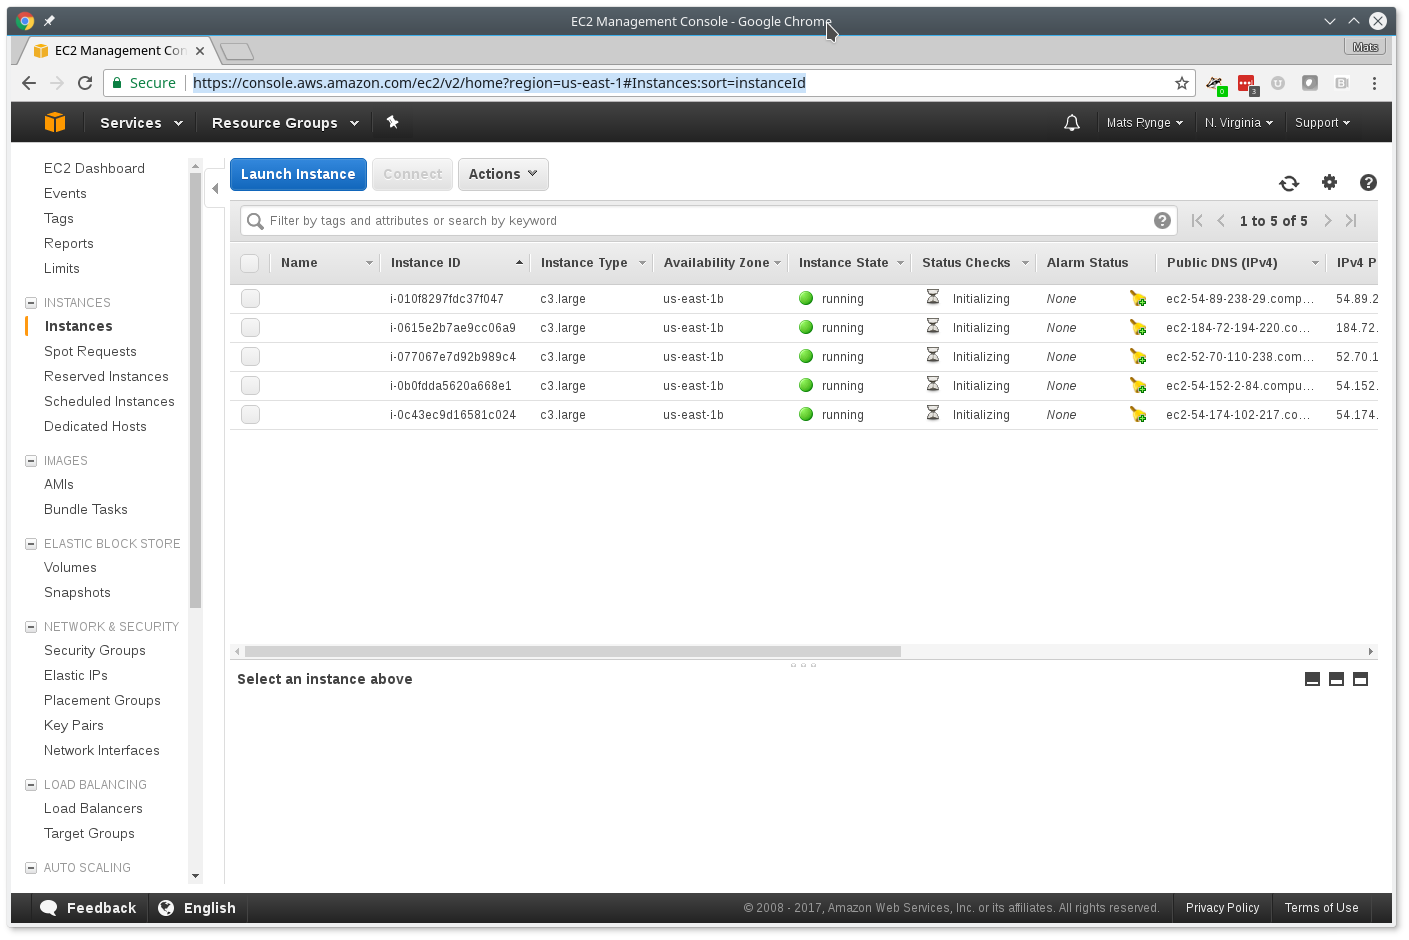
Task: Open the Resource Groups menu
Action: point(285,123)
